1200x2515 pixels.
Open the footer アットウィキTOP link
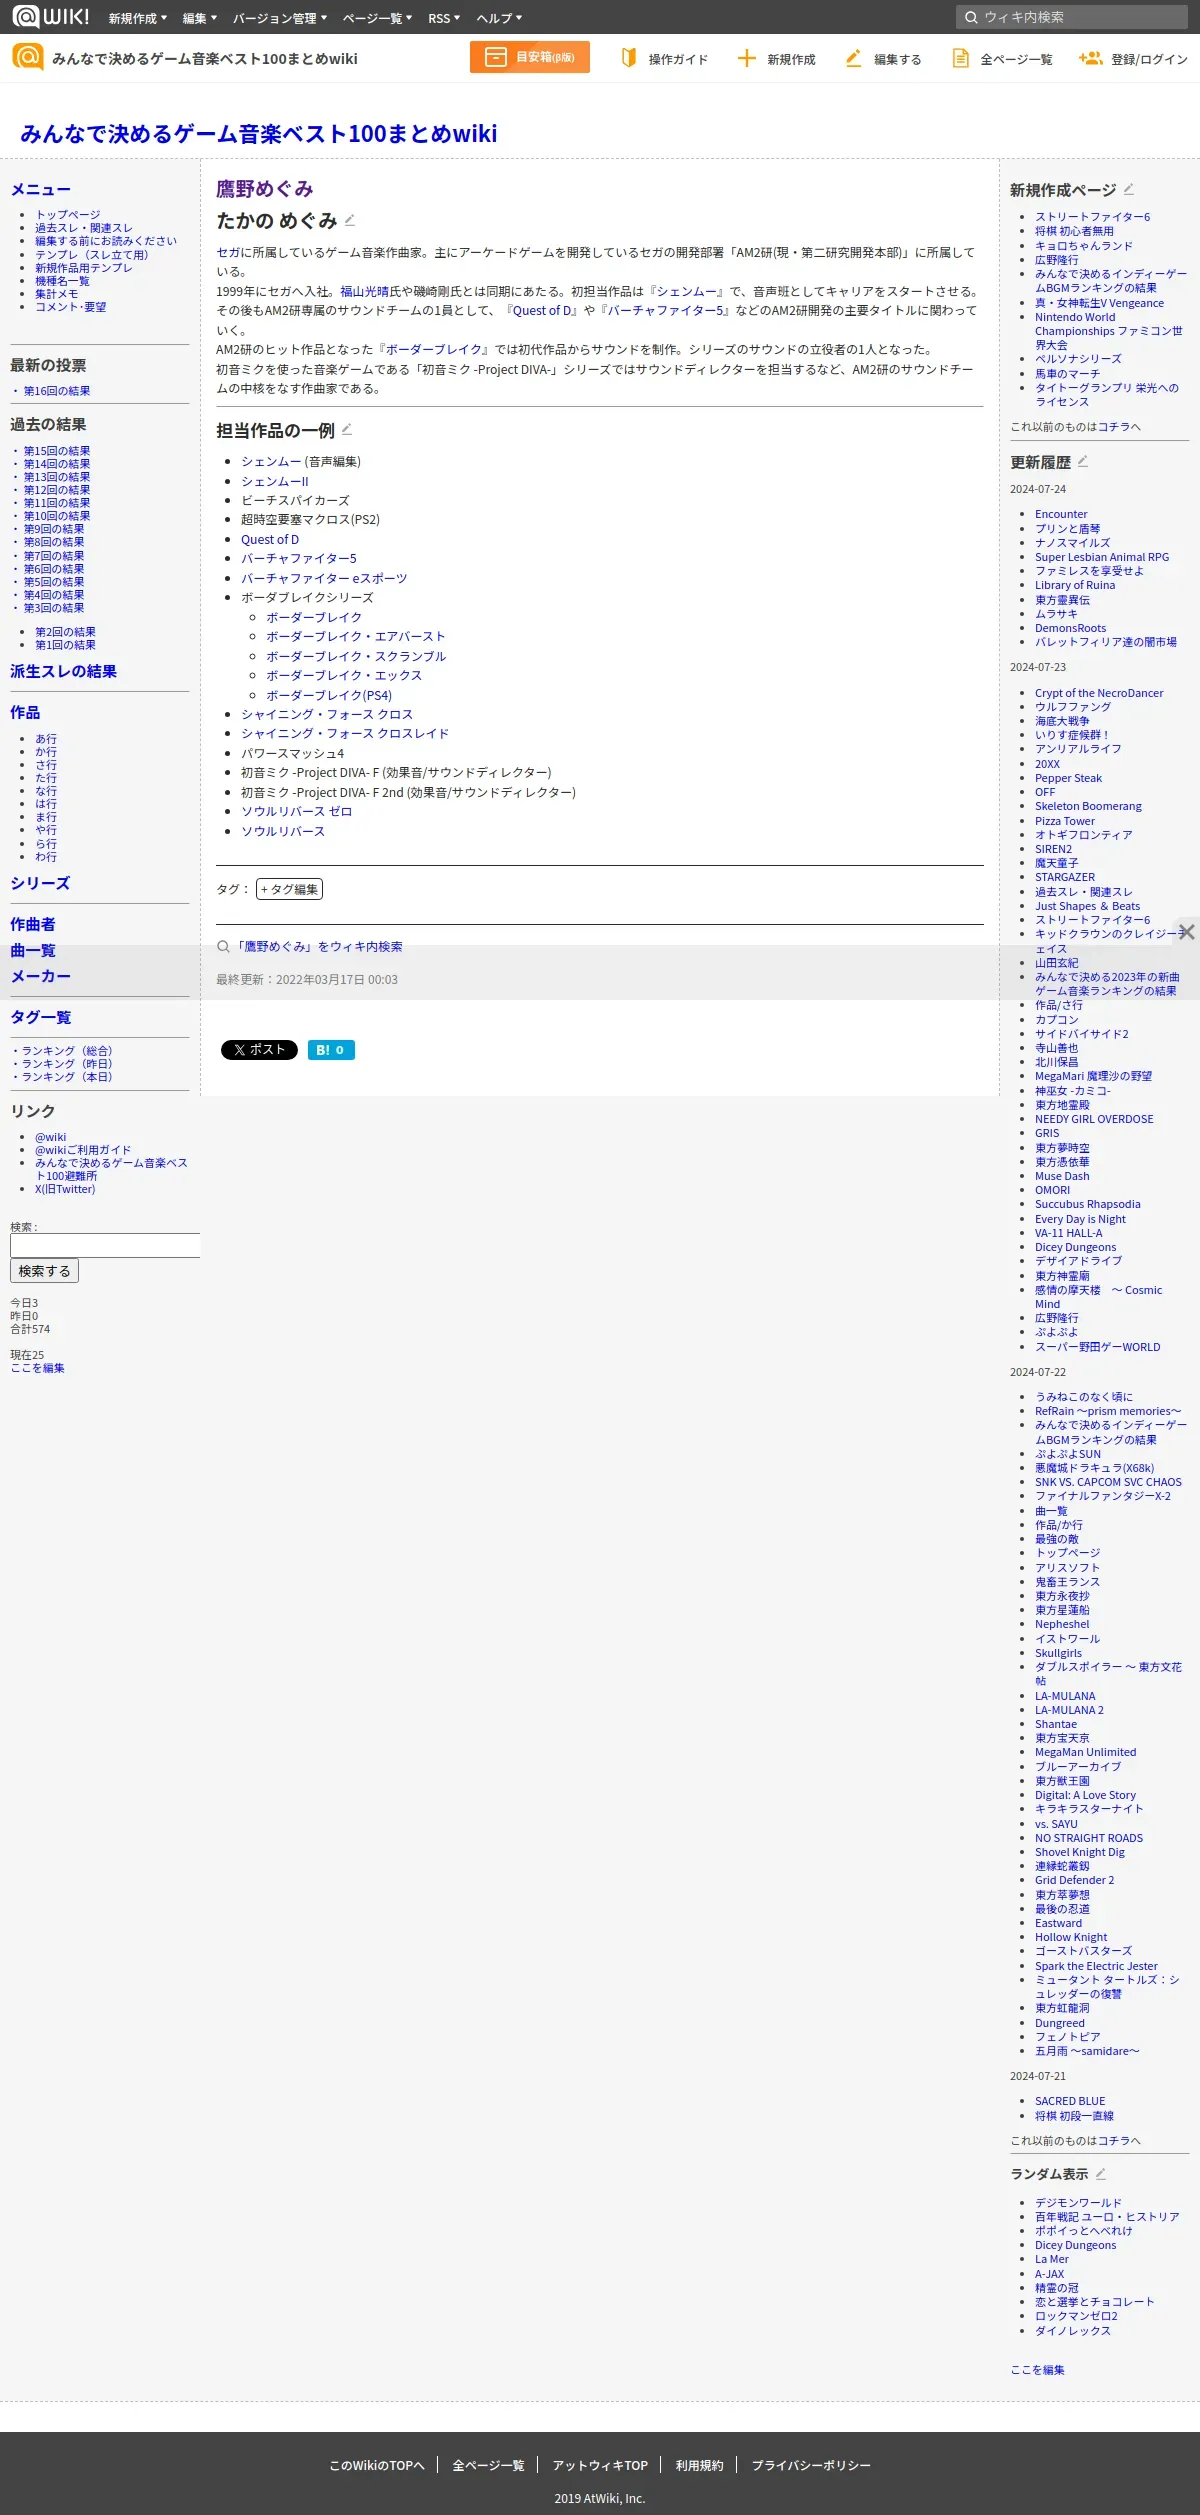600,2465
